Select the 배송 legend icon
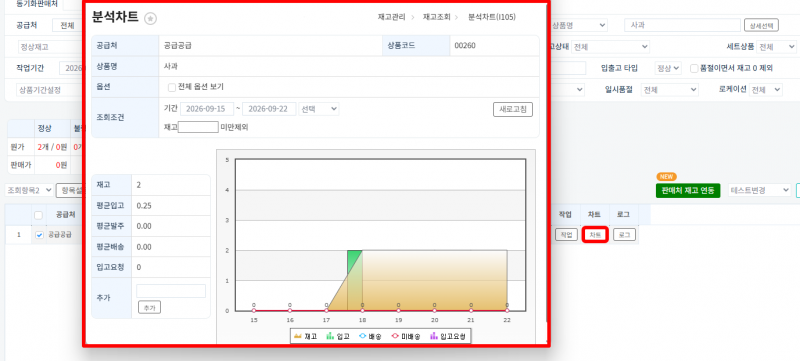 point(362,336)
